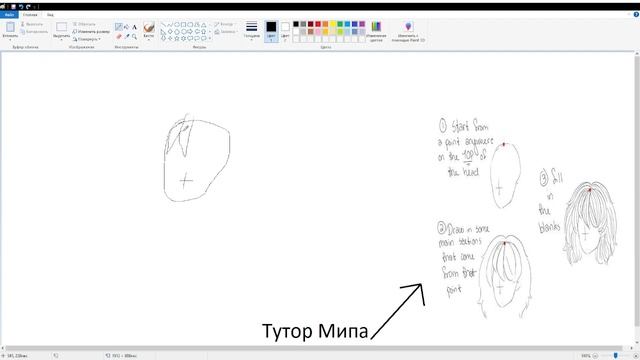
Task: Activate the Color 2 box
Action: pos(285,31)
